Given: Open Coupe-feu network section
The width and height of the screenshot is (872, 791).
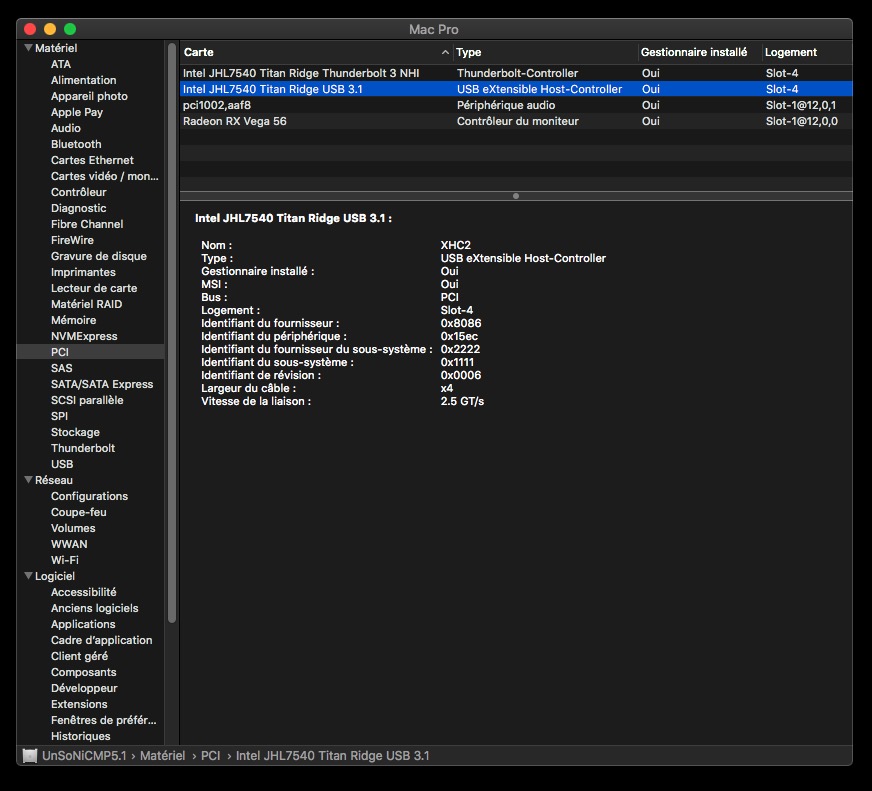Looking at the screenshot, I should (78, 512).
